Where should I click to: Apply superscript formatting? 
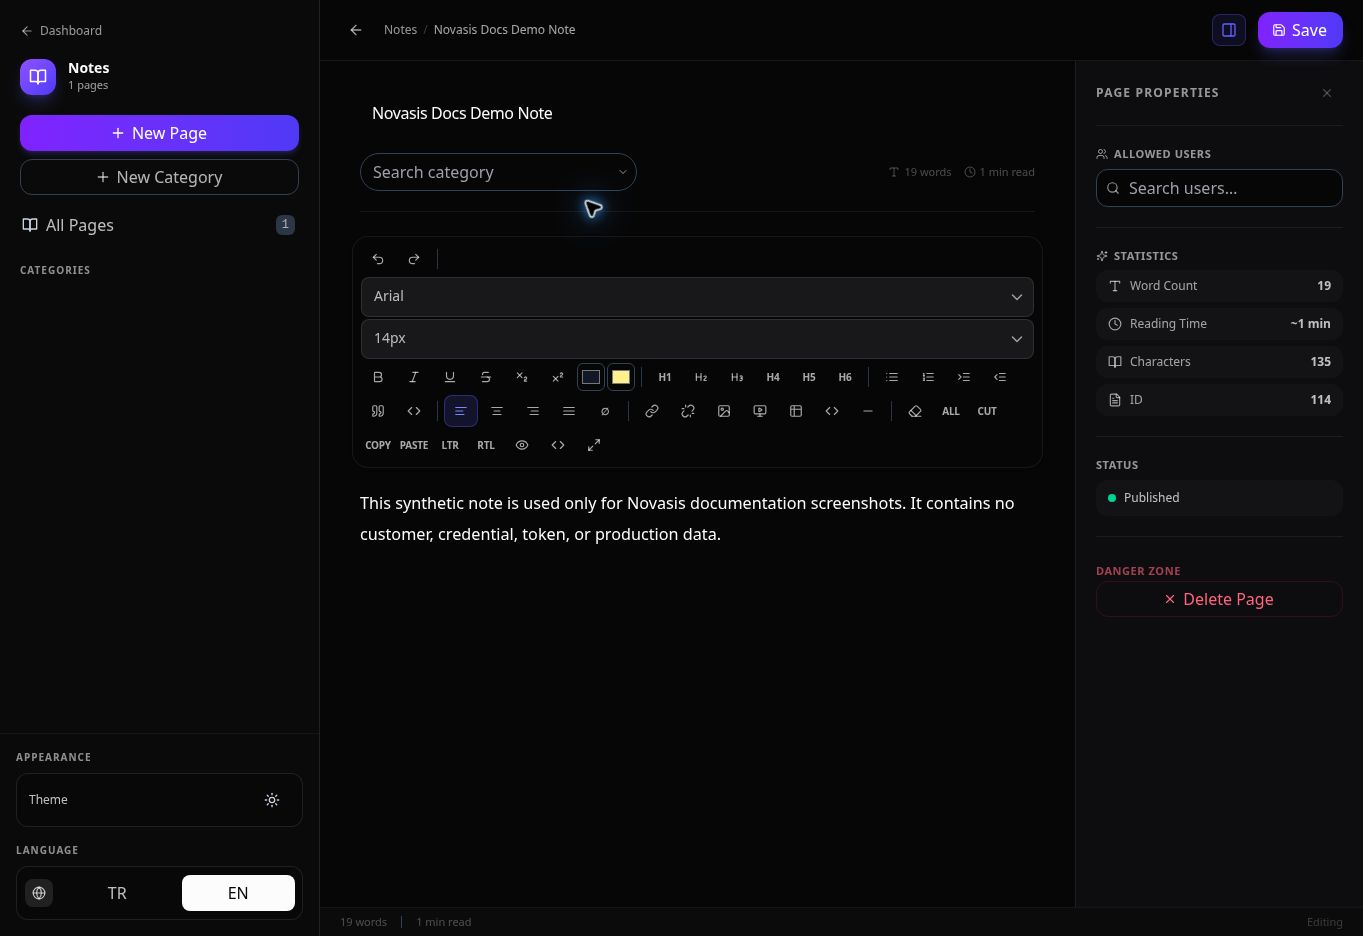point(558,377)
